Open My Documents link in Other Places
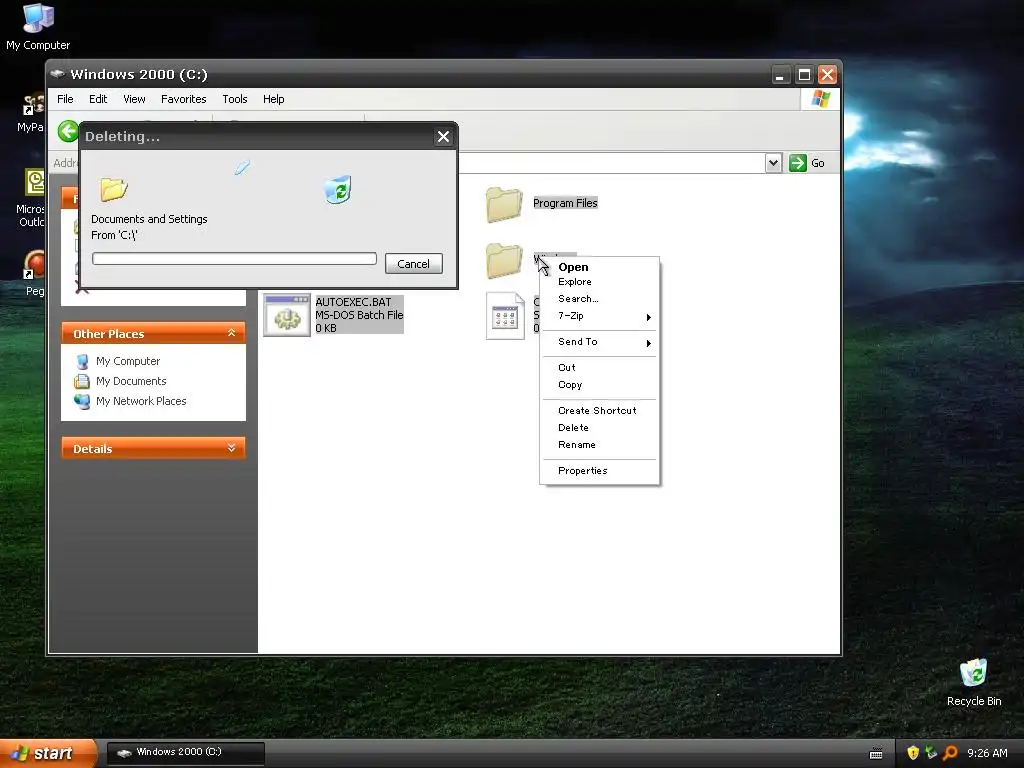Viewport: 1024px width, 768px height. tap(131, 381)
